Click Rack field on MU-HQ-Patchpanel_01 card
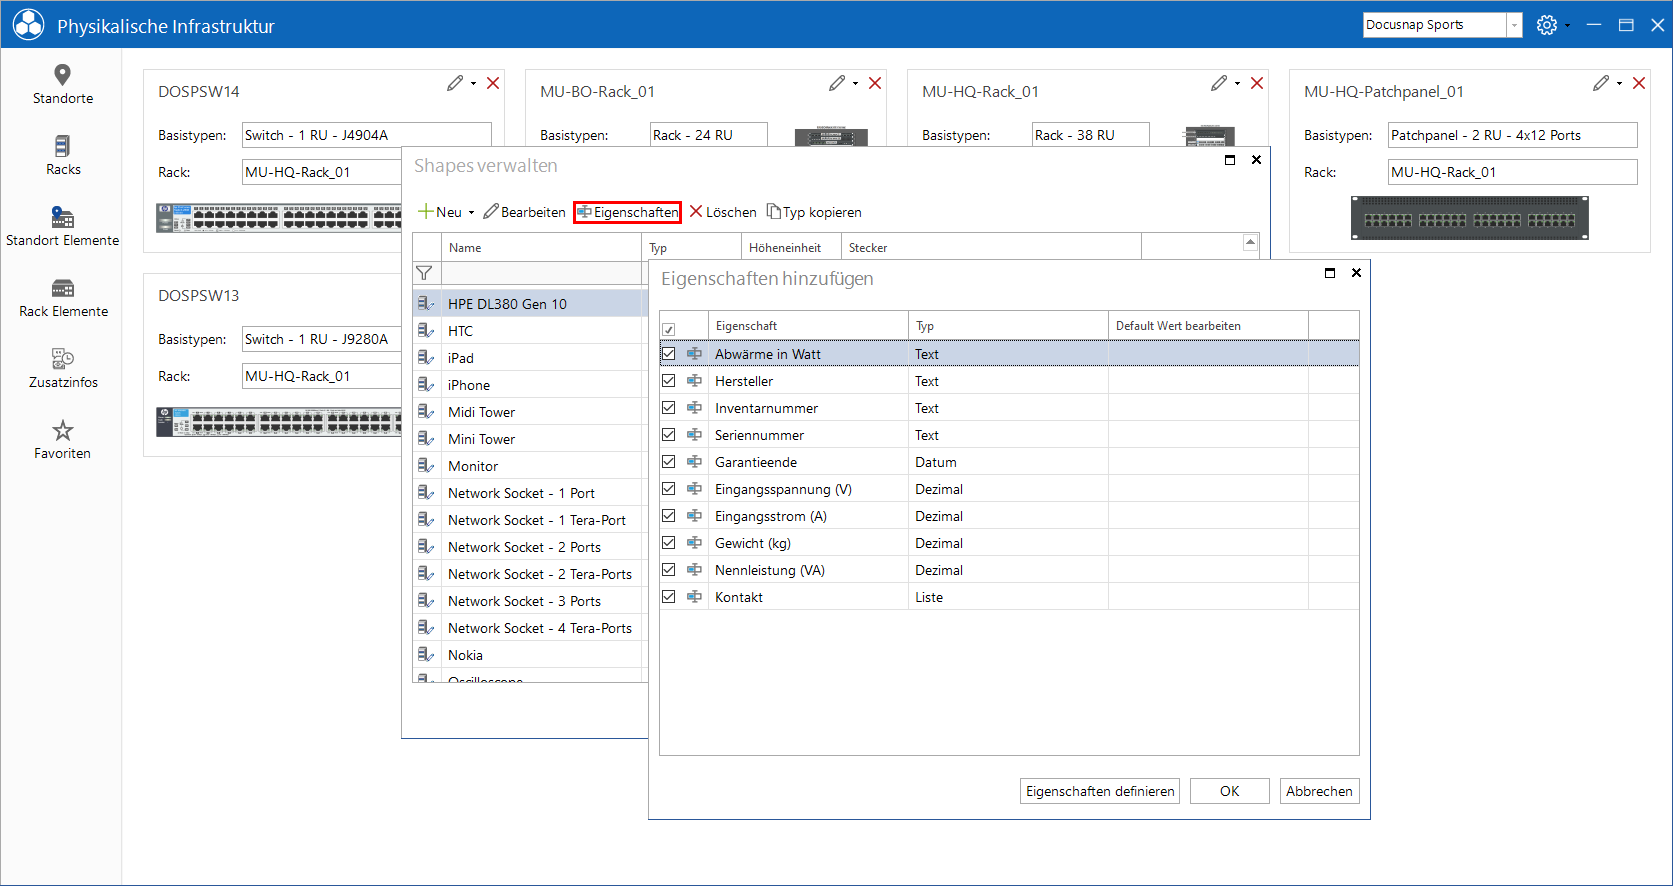This screenshot has height=886, width=1673. (1513, 172)
